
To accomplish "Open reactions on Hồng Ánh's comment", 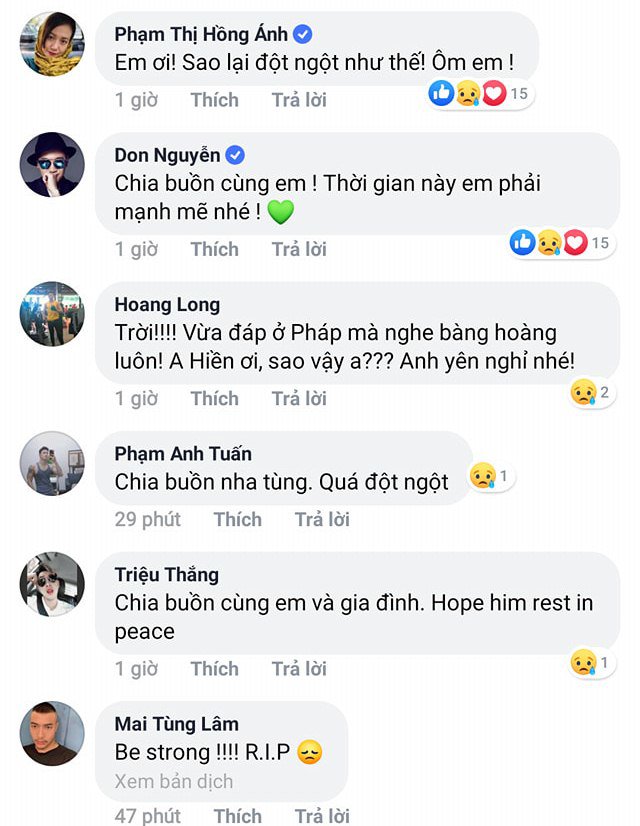I will point(479,94).
